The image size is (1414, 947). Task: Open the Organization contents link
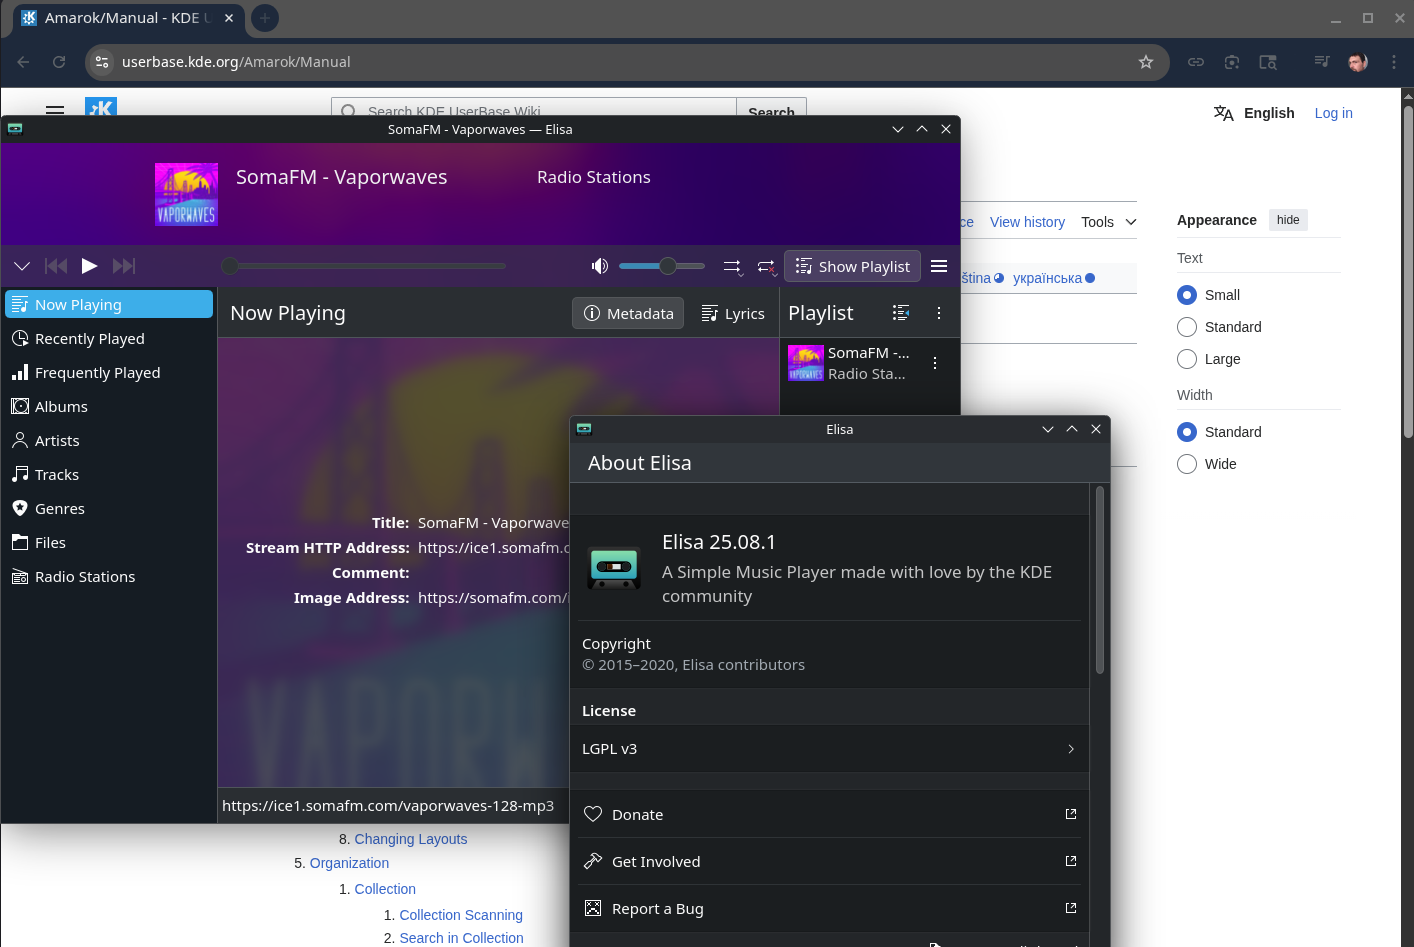tap(349, 863)
